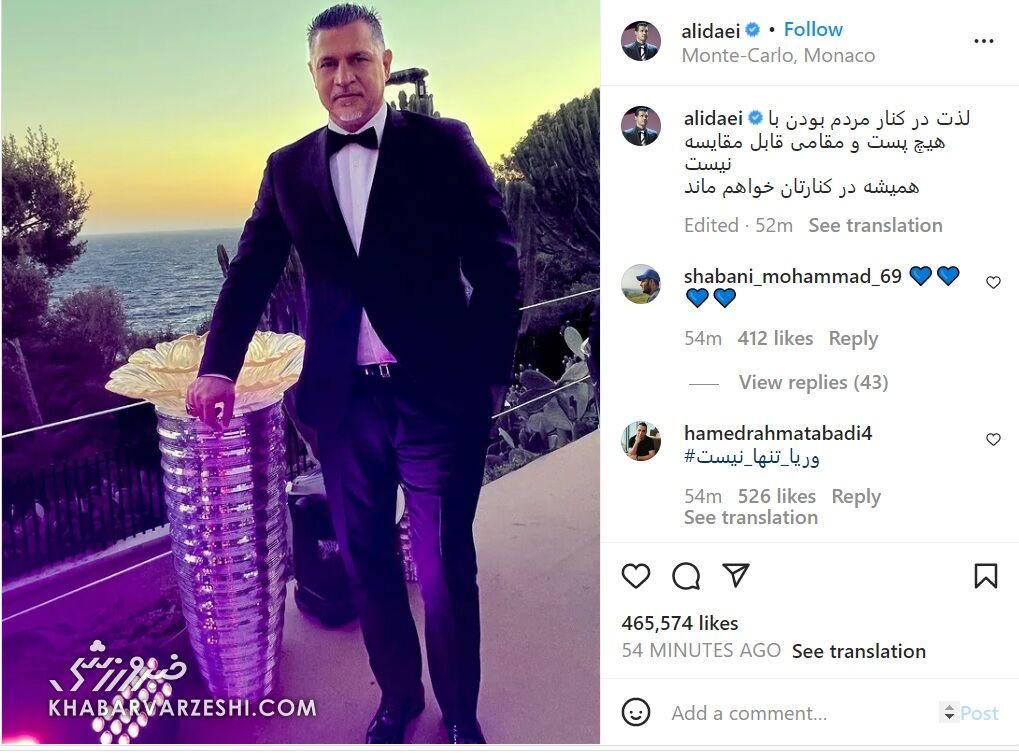Follow the alidaei account
Viewport: 1019px width, 753px height.
[x=813, y=29]
